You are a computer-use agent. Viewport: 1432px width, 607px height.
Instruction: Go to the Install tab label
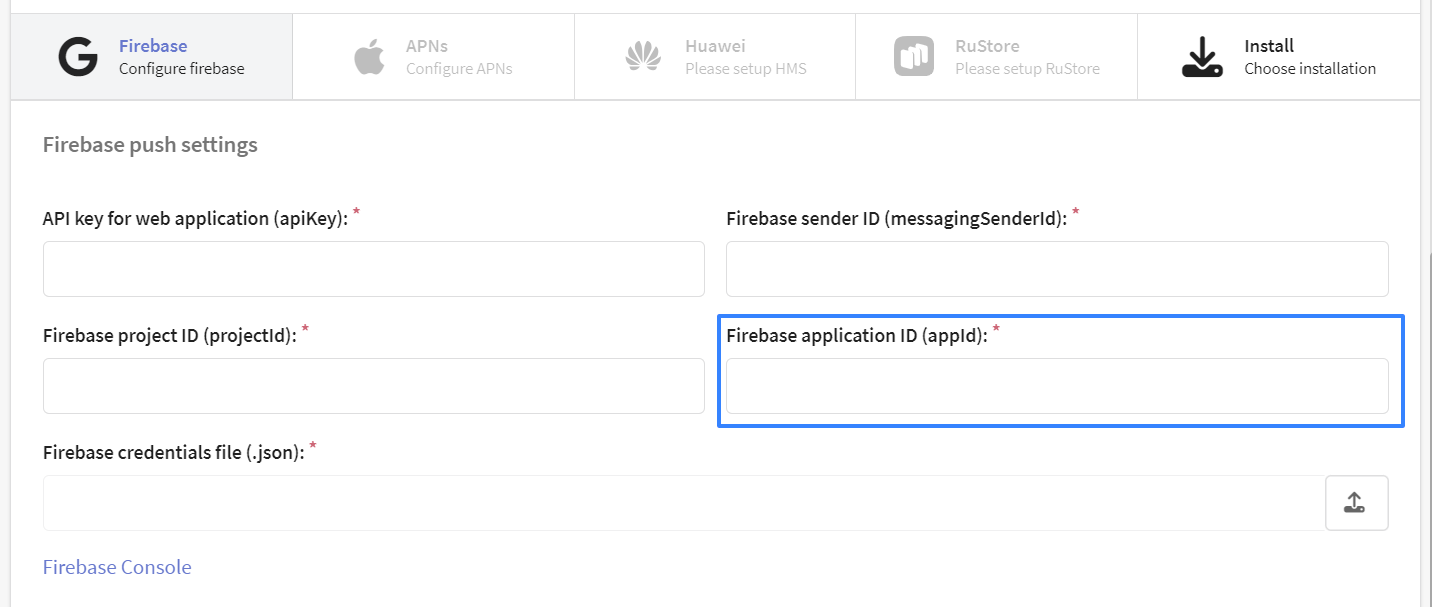(1269, 46)
